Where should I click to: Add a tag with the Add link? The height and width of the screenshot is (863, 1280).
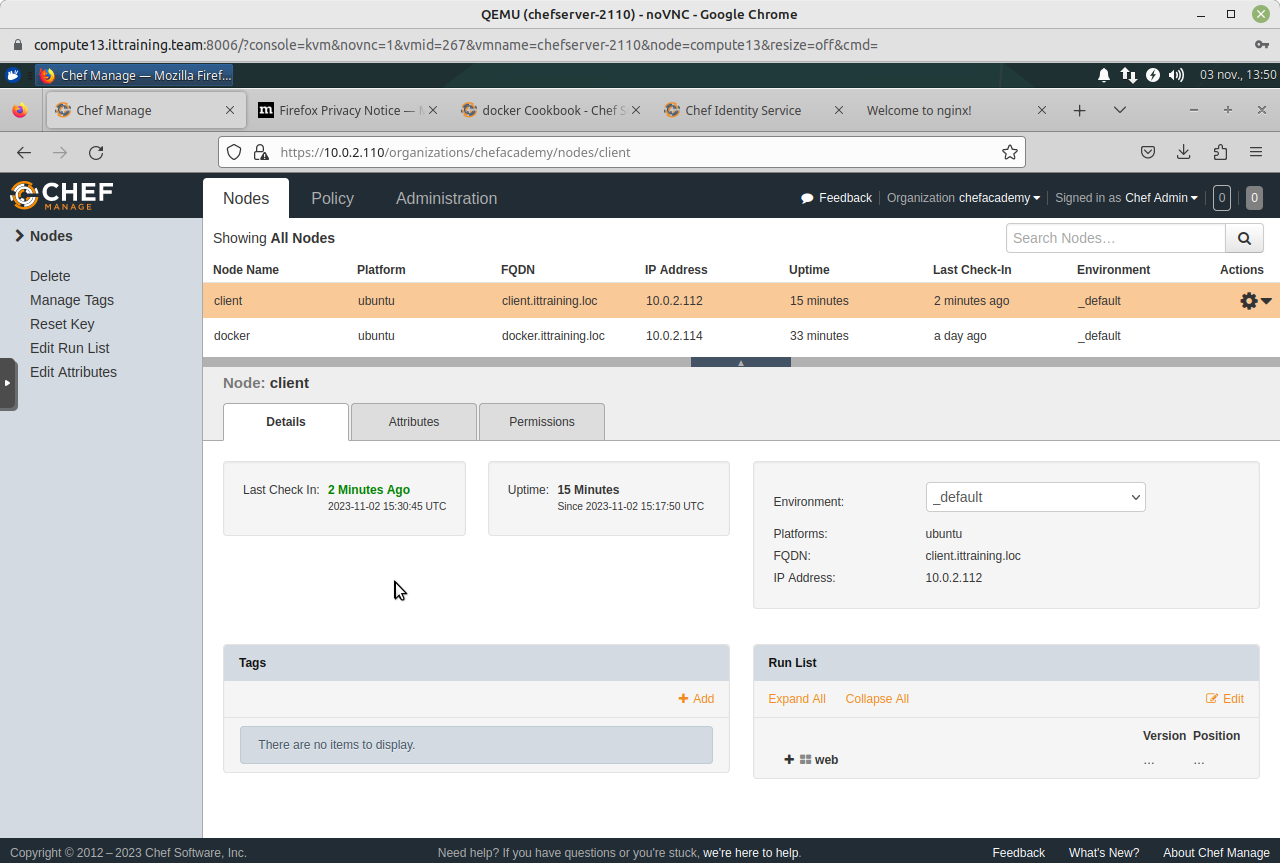click(x=696, y=699)
